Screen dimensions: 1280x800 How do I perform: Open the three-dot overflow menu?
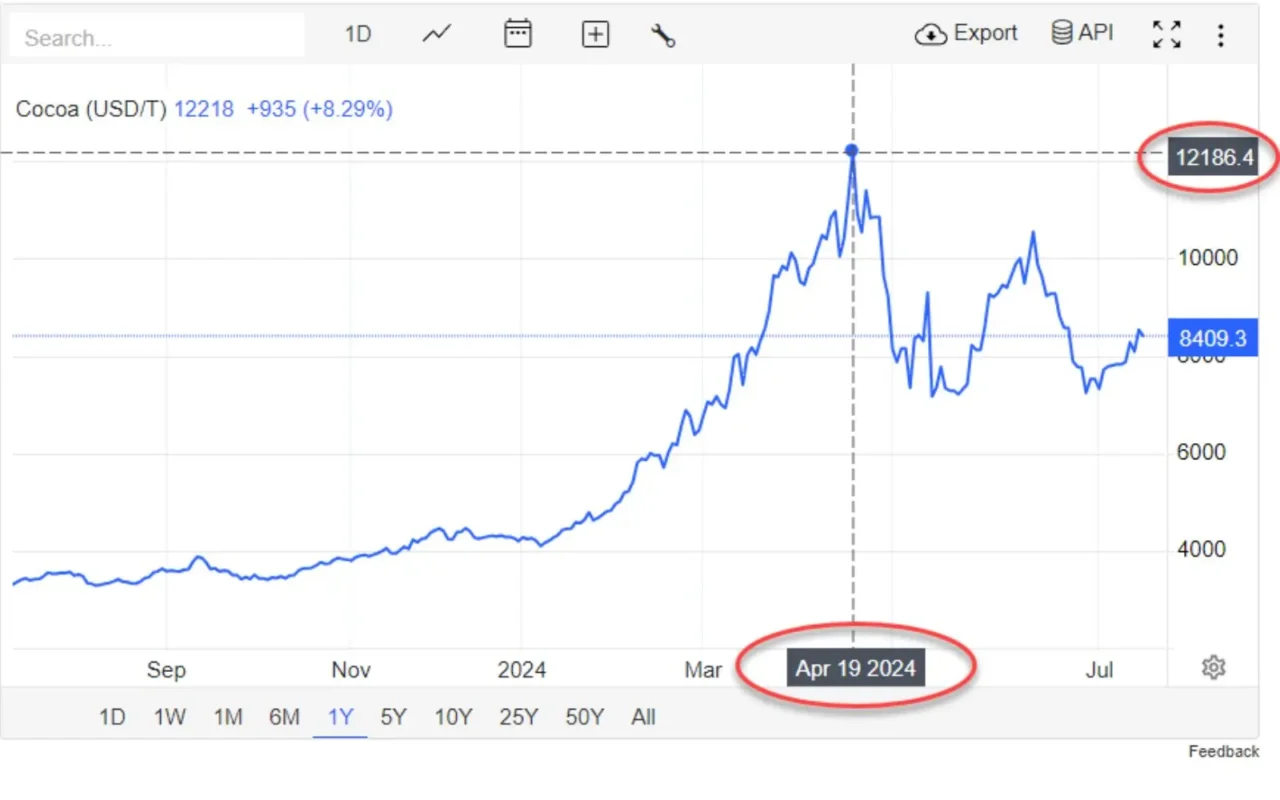coord(1221,34)
